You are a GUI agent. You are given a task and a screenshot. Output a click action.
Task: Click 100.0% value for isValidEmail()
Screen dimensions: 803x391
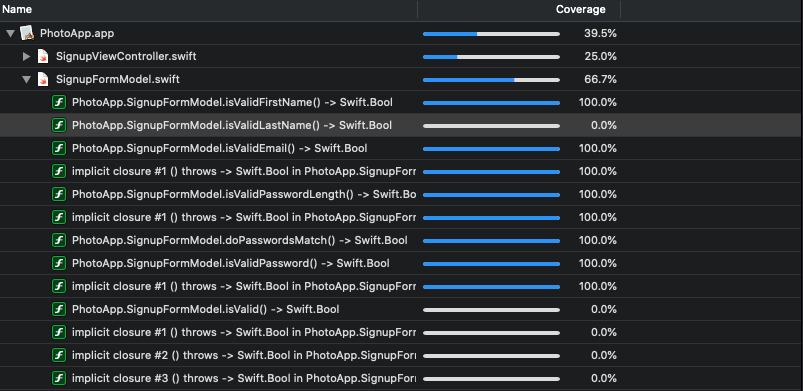click(x=598, y=148)
